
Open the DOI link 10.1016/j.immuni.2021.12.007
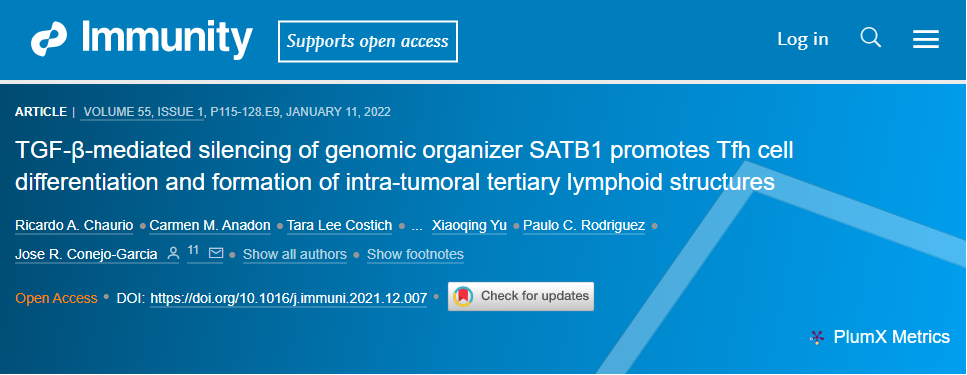click(x=289, y=299)
